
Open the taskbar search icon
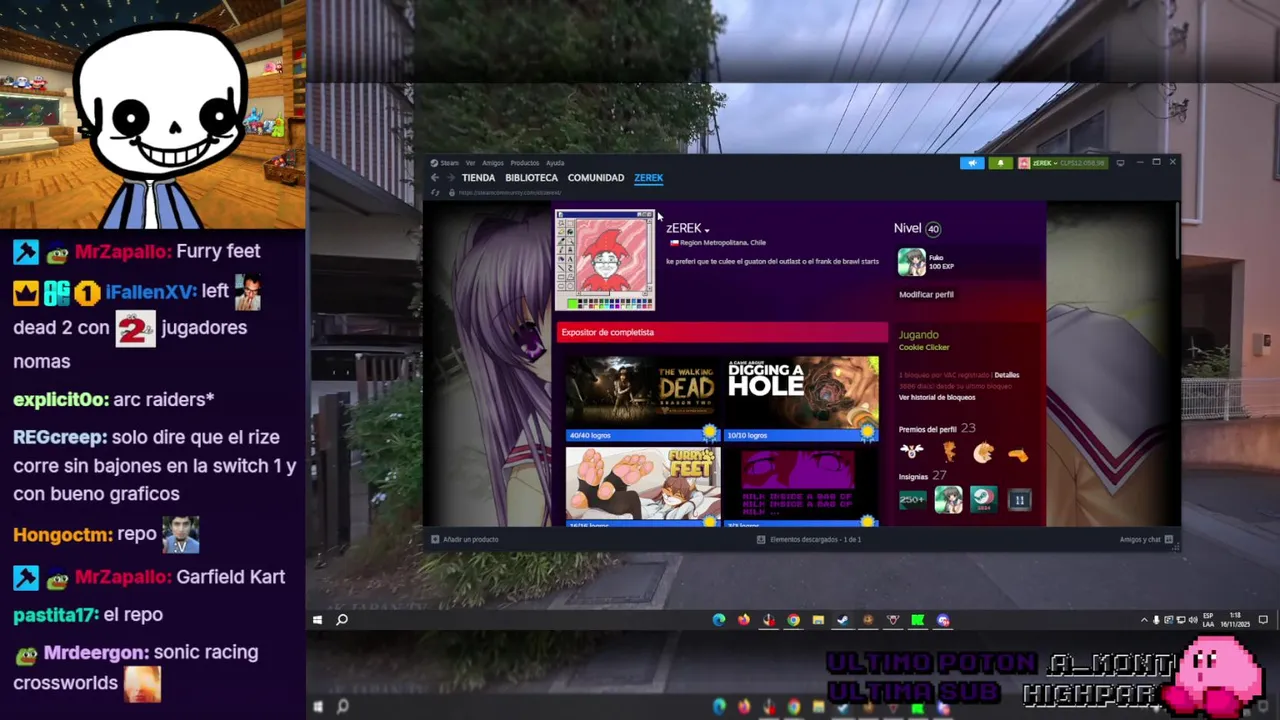(342, 620)
